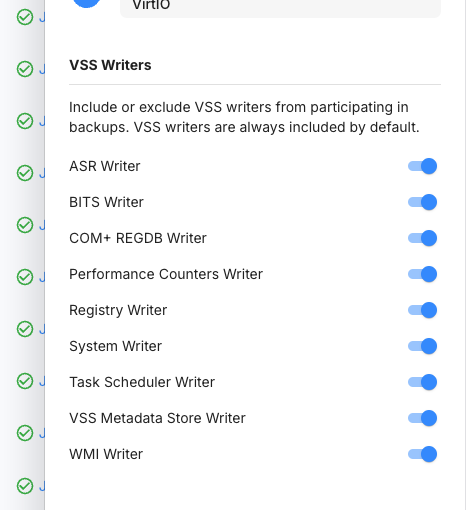Toggle VSS Metadata Store Writer
466x510 pixels.
pyautogui.click(x=422, y=418)
